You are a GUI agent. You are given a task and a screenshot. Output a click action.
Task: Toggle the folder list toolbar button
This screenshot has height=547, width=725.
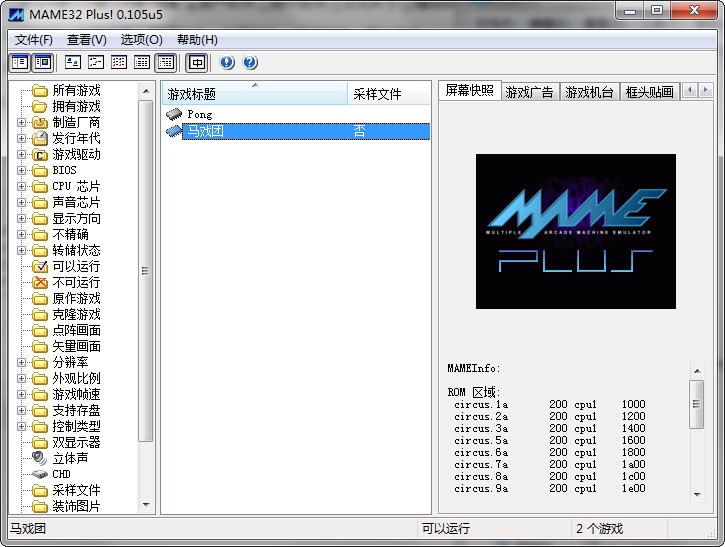[x=20, y=62]
